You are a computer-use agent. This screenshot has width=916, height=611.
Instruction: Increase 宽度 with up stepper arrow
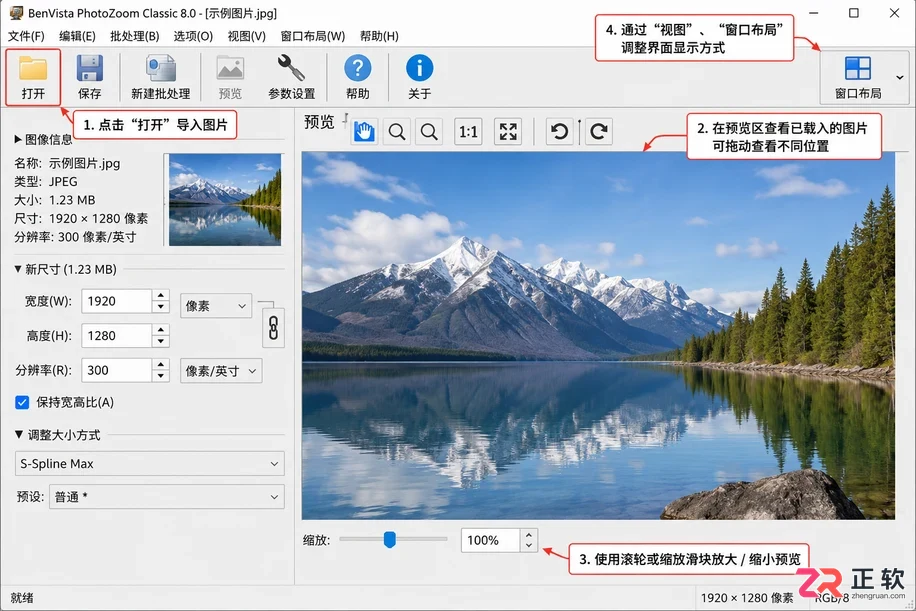pos(161,295)
